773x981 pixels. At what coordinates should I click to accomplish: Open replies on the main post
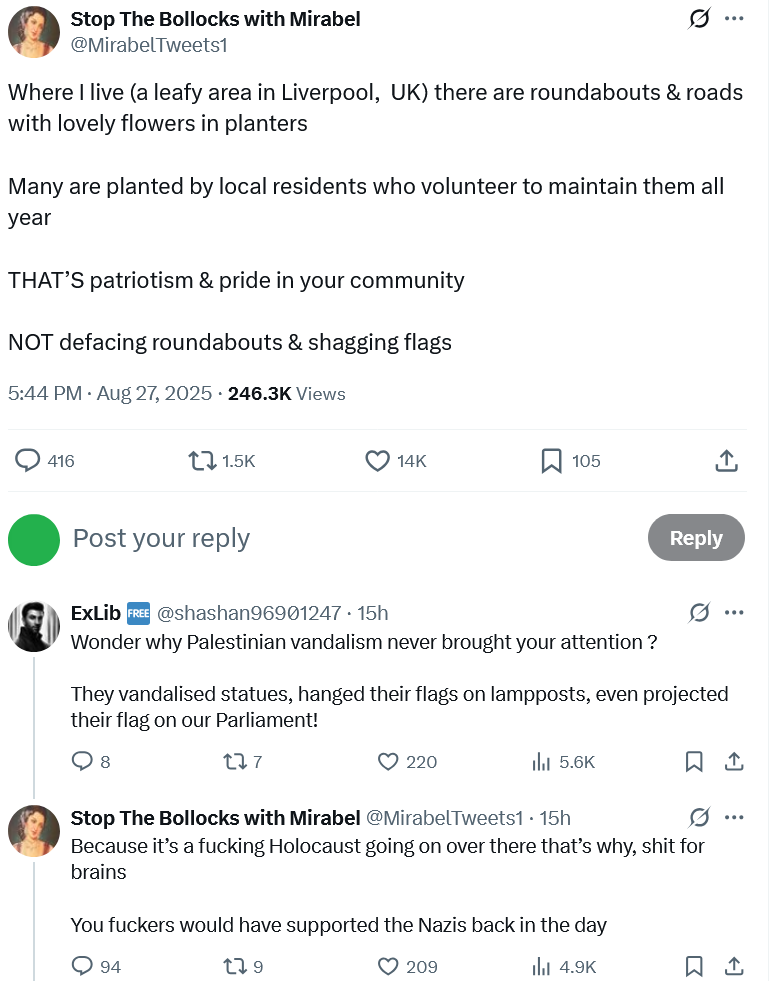coord(28,461)
